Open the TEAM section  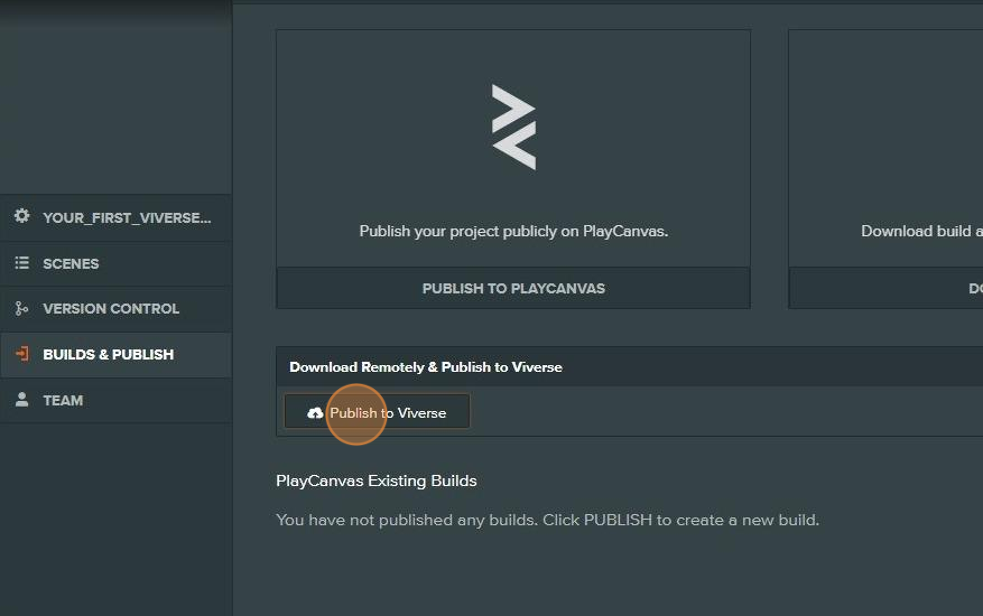(x=63, y=400)
